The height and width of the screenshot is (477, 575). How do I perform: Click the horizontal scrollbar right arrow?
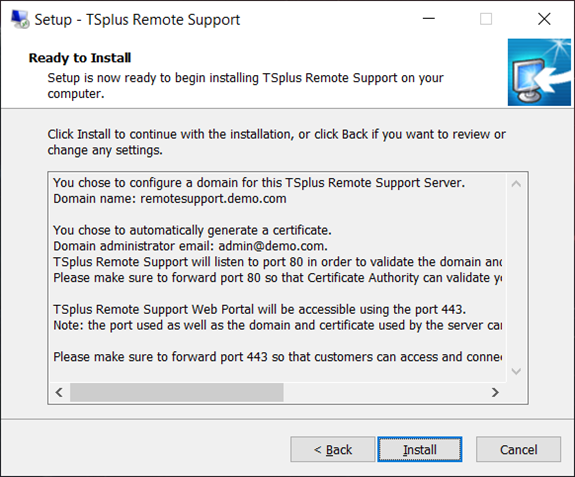(495, 392)
